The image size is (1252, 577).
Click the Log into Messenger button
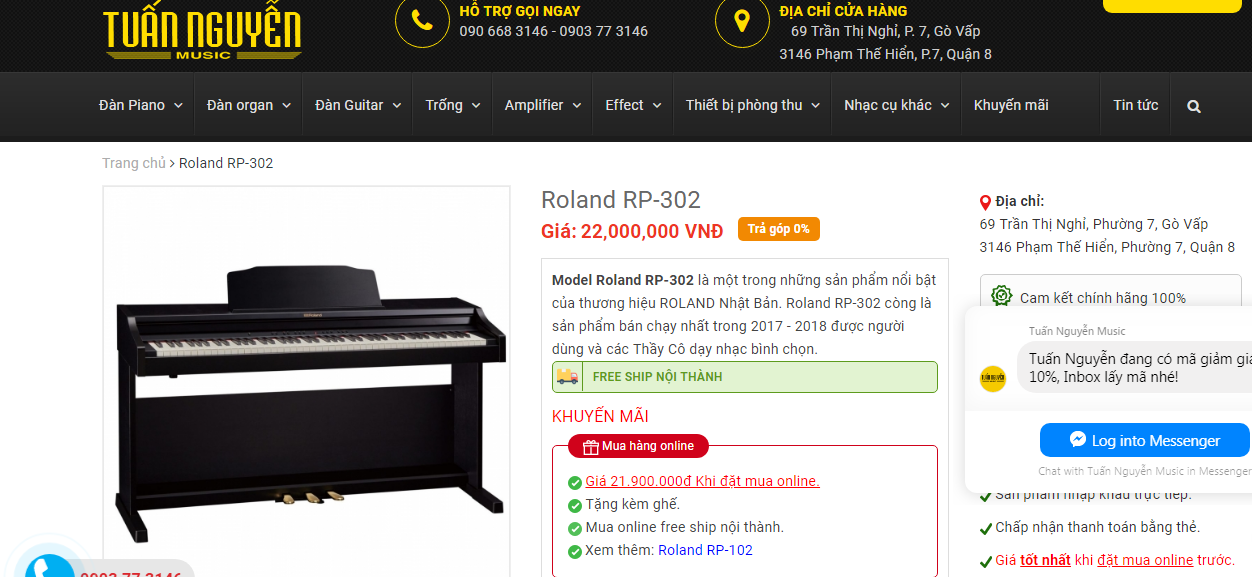tap(1145, 441)
